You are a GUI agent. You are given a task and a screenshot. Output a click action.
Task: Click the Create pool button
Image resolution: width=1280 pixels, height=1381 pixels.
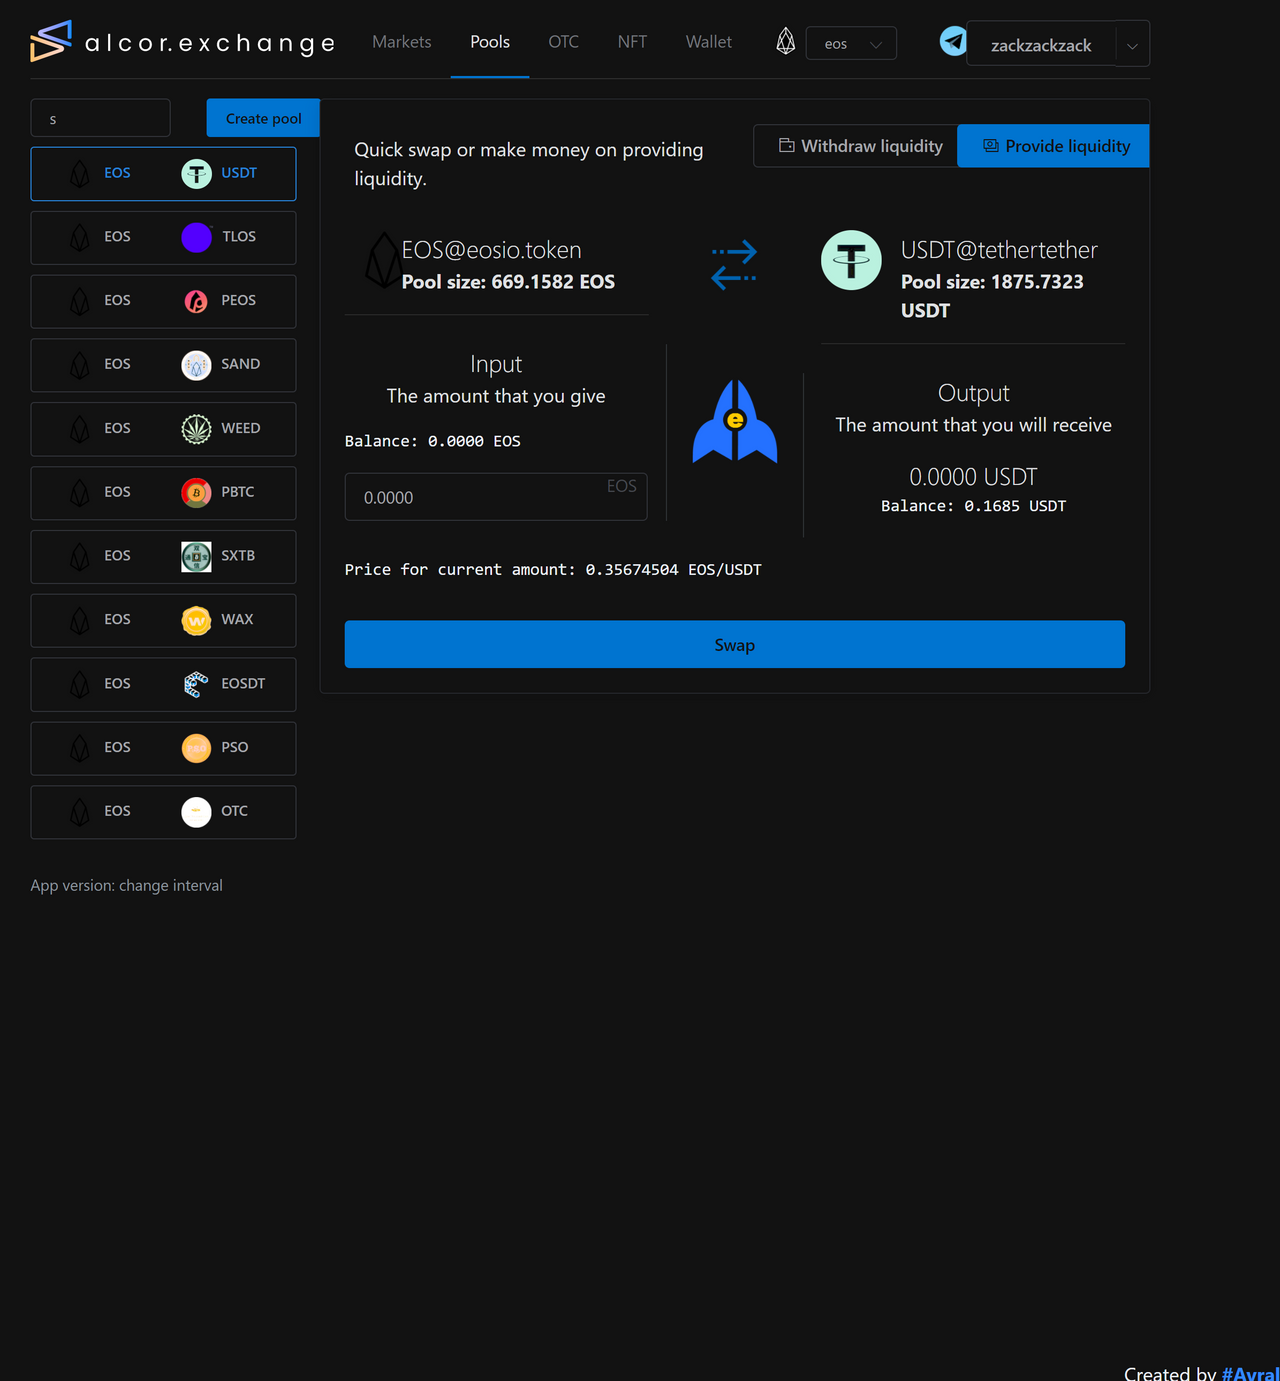[263, 118]
